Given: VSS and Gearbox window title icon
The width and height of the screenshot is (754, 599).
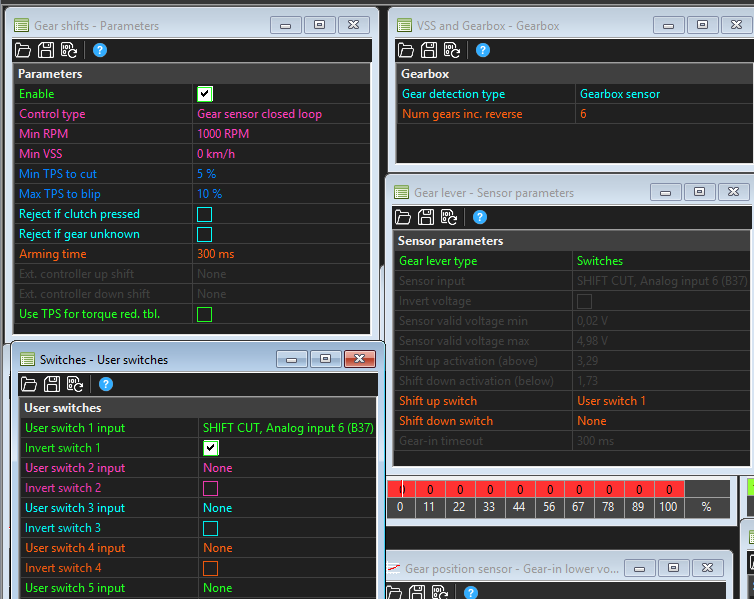Looking at the screenshot, I should (404, 25).
